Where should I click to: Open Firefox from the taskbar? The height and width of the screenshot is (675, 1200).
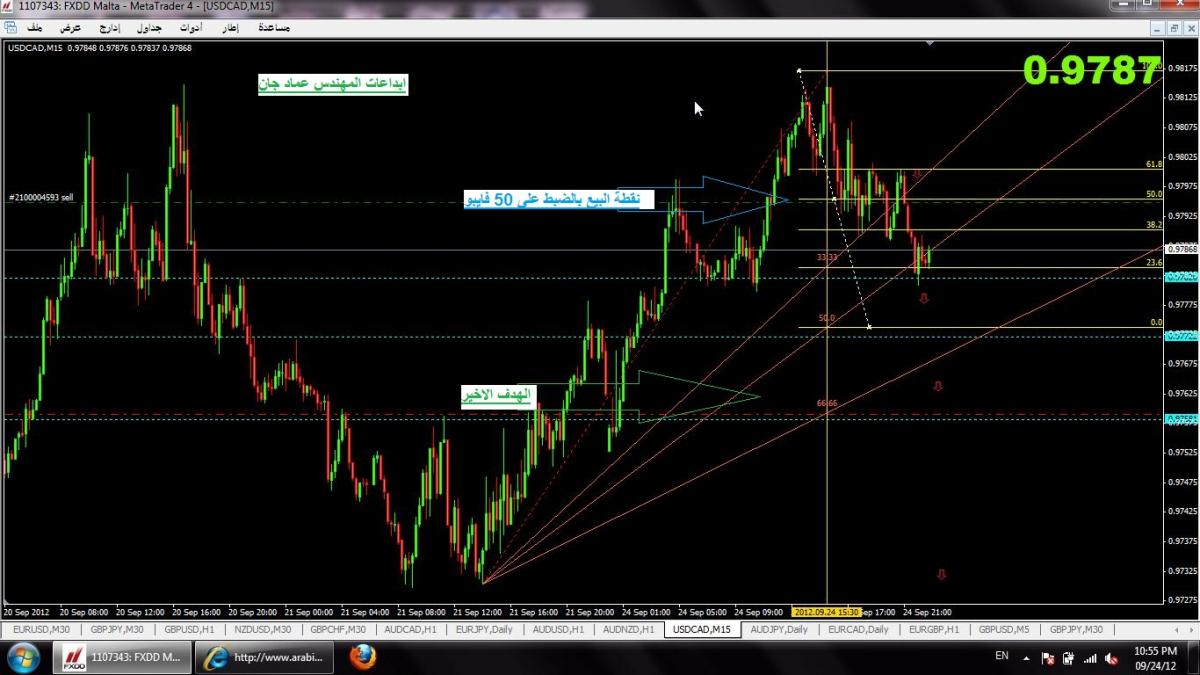(x=363, y=657)
